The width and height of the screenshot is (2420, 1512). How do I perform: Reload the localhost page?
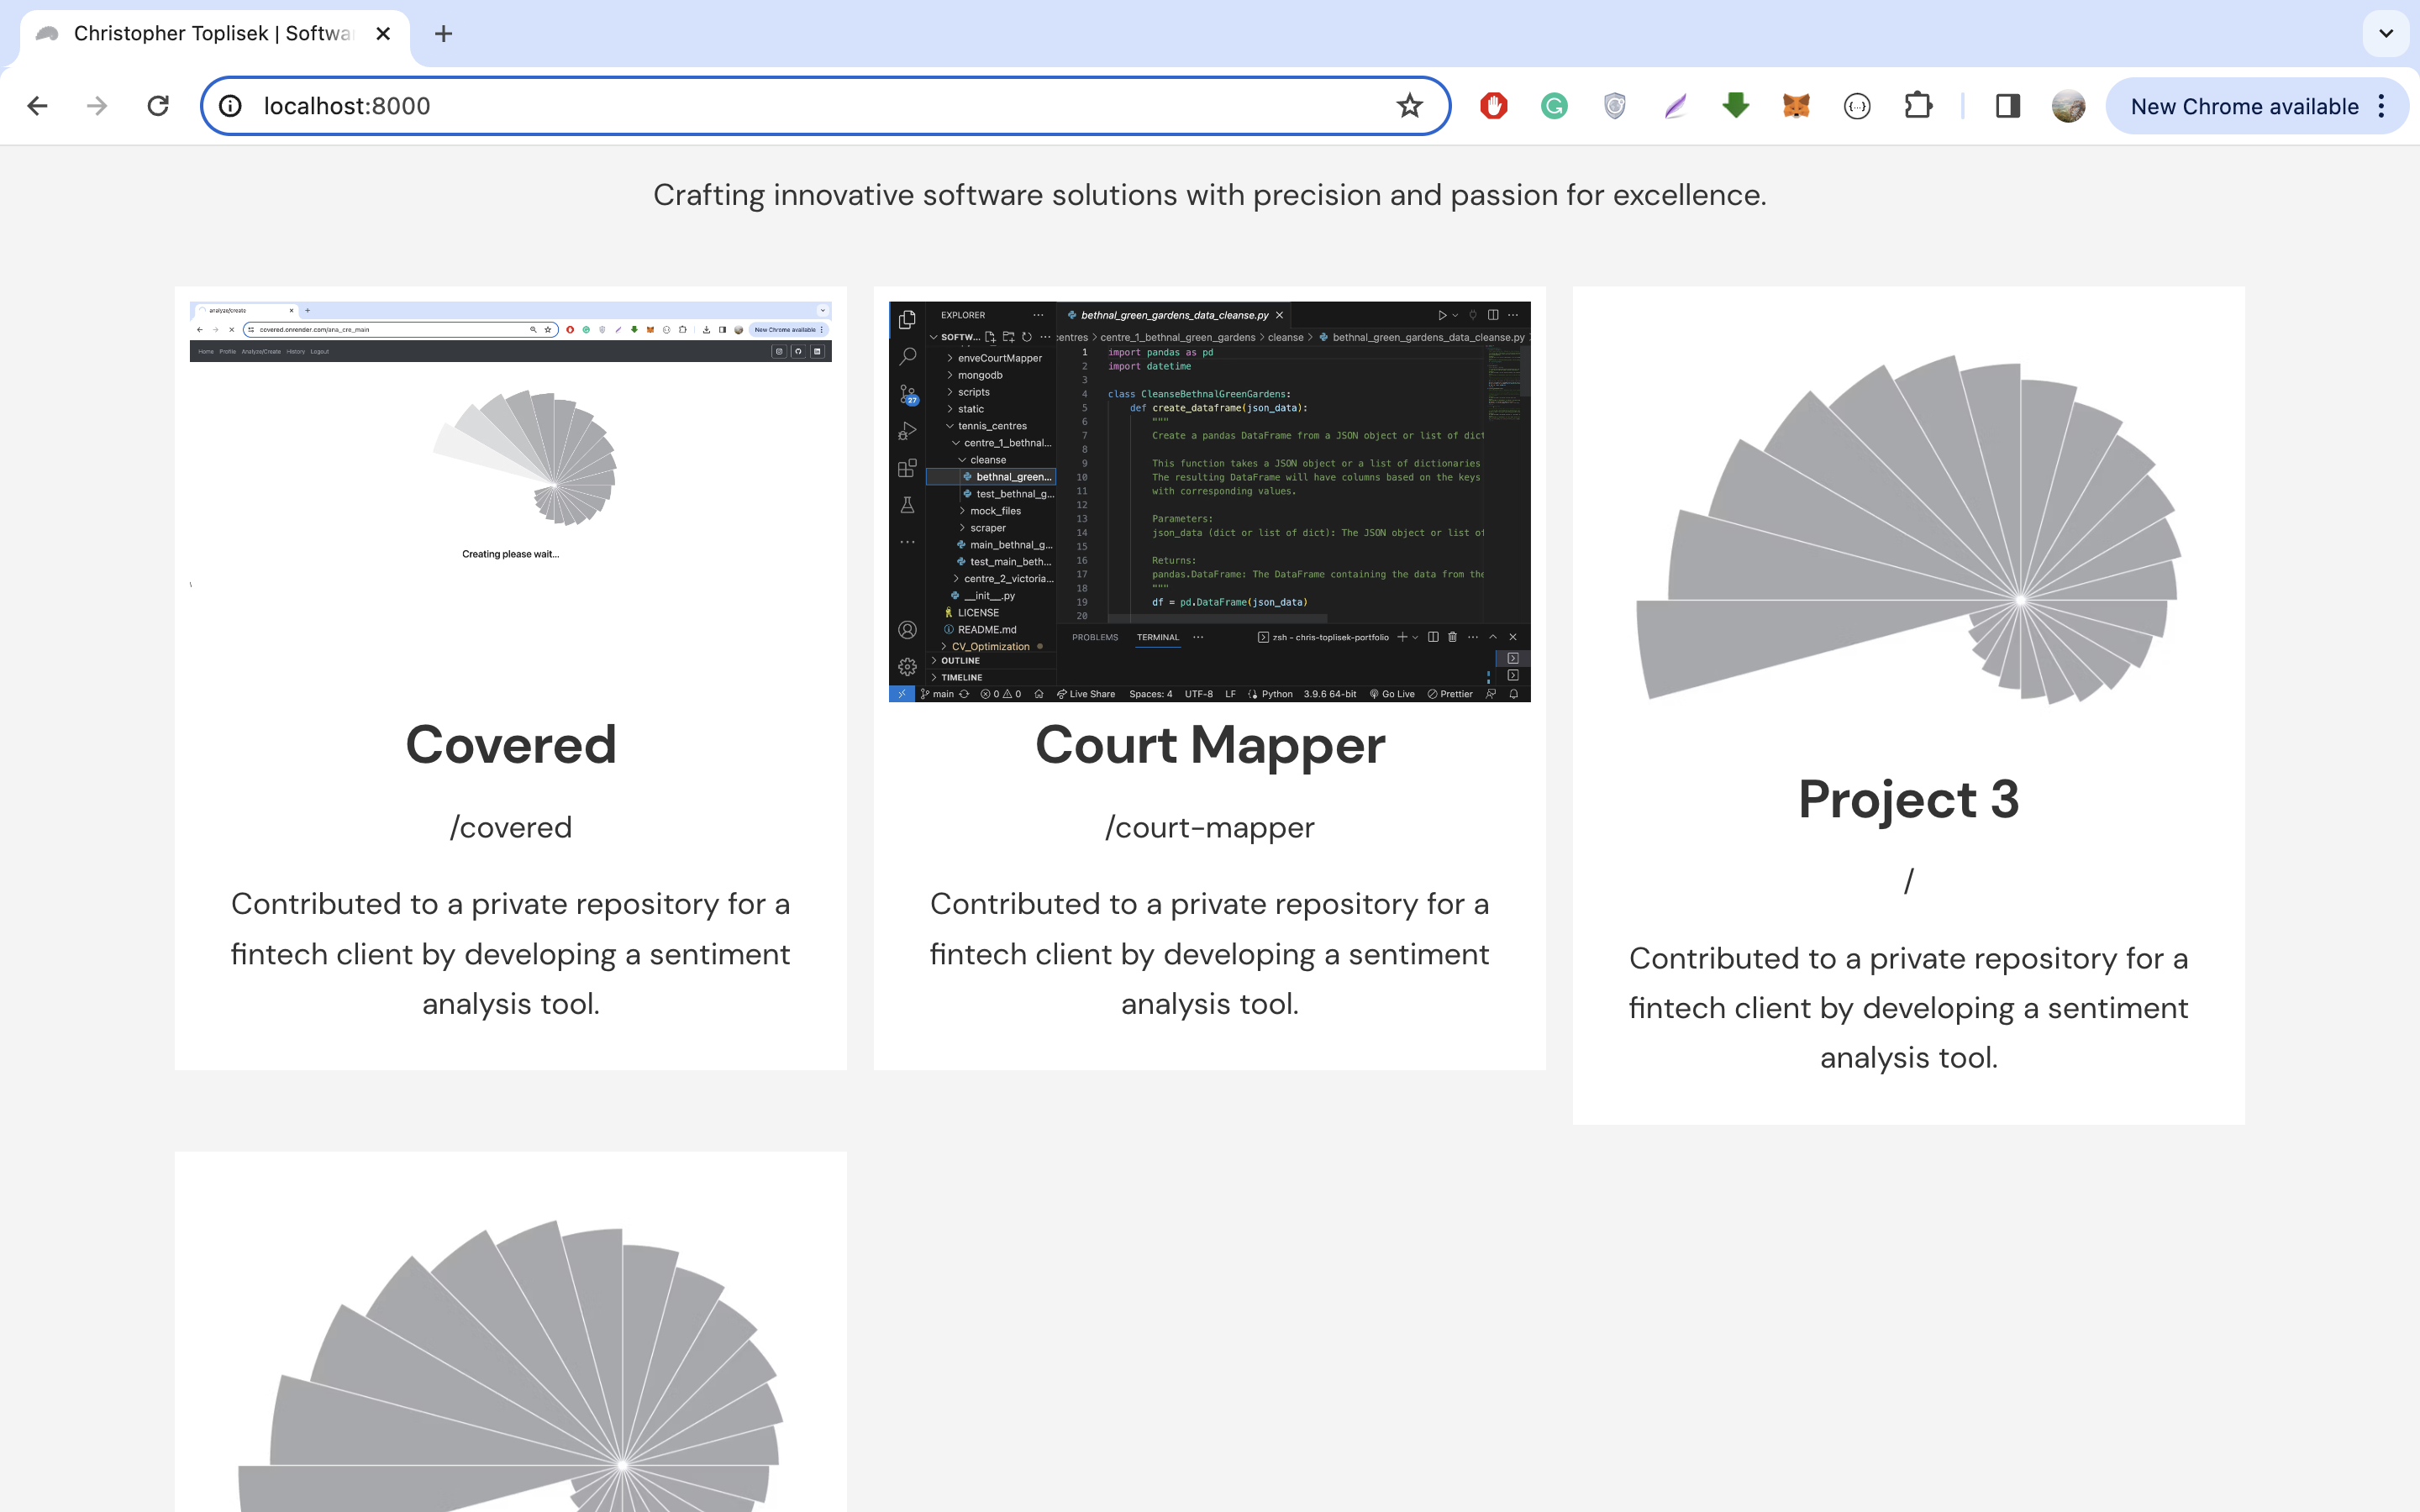158,105
